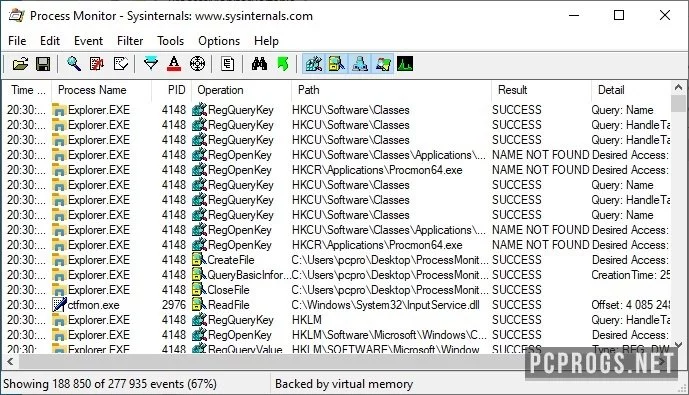This screenshot has height=395, width=689.
Task: Toggle event capture with the magnifier icon
Action: click(x=73, y=64)
